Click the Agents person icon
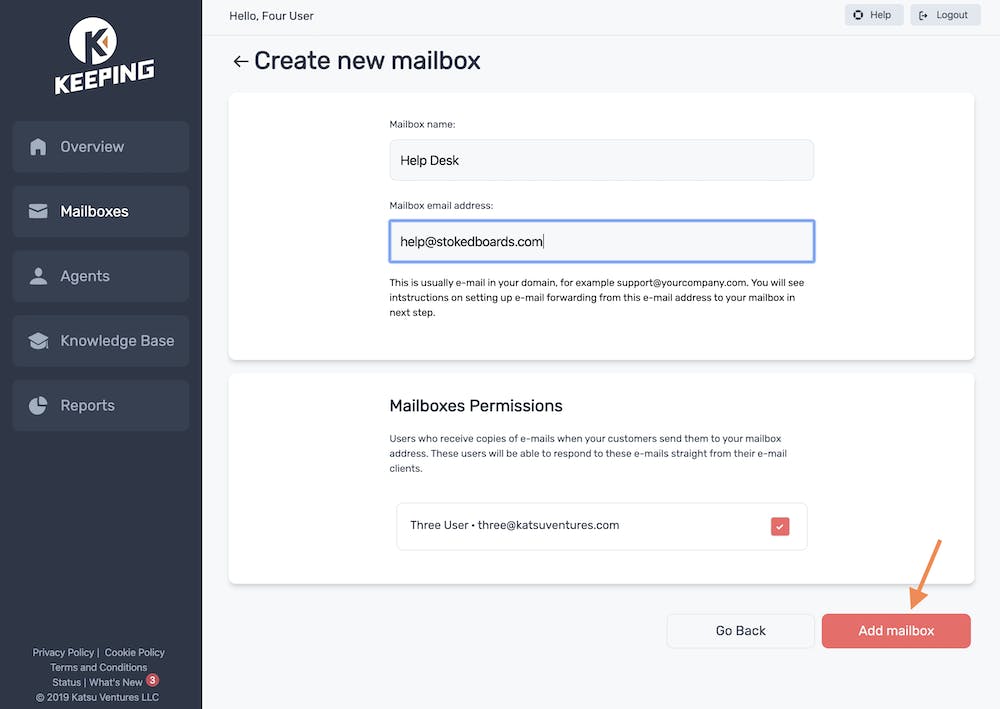The width and height of the screenshot is (1000, 709). click(x=38, y=276)
